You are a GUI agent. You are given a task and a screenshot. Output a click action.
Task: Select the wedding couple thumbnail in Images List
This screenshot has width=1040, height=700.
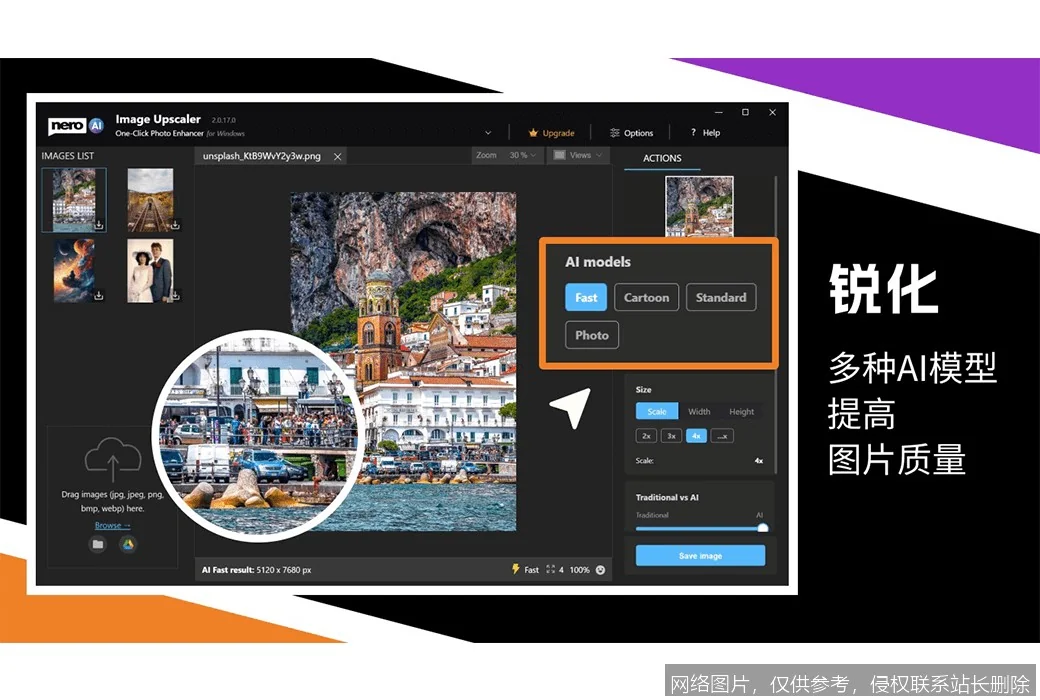[x=150, y=270]
